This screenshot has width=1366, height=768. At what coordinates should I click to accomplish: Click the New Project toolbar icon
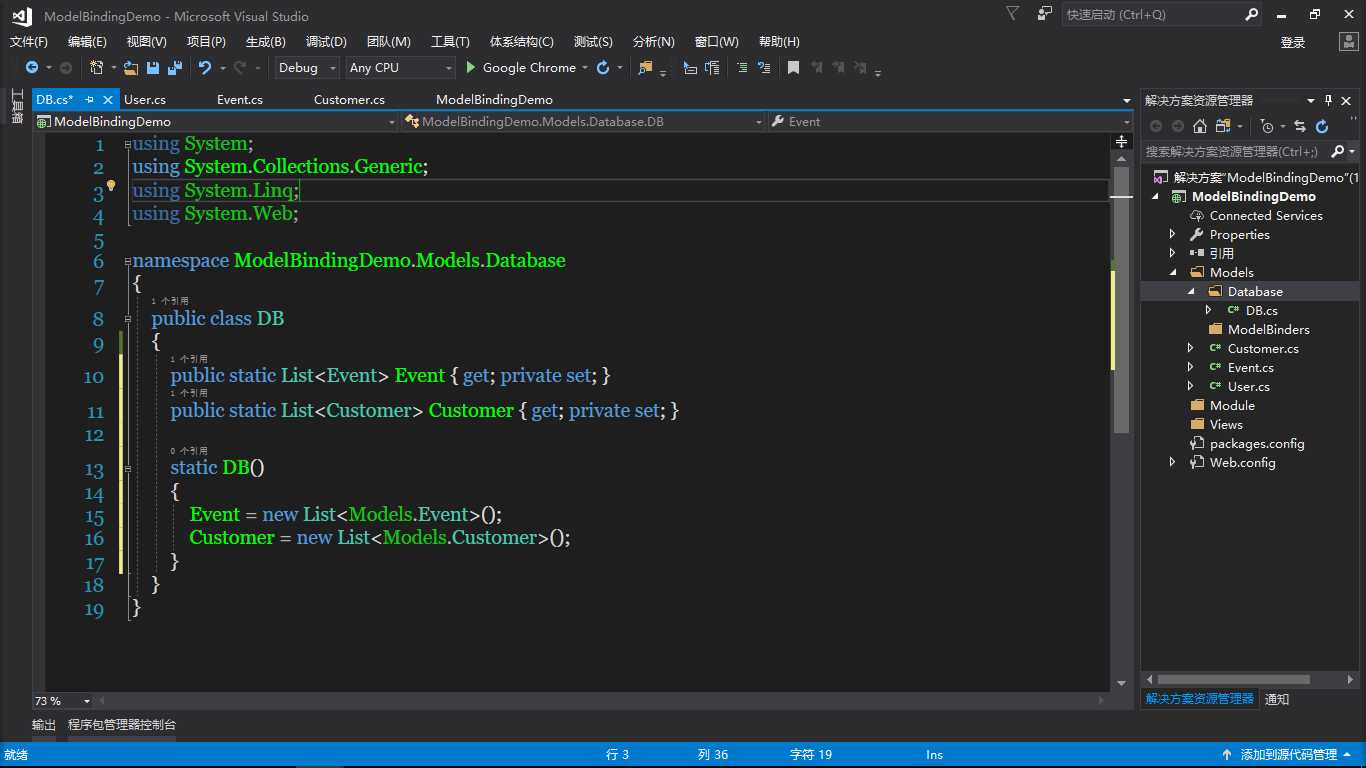point(96,68)
